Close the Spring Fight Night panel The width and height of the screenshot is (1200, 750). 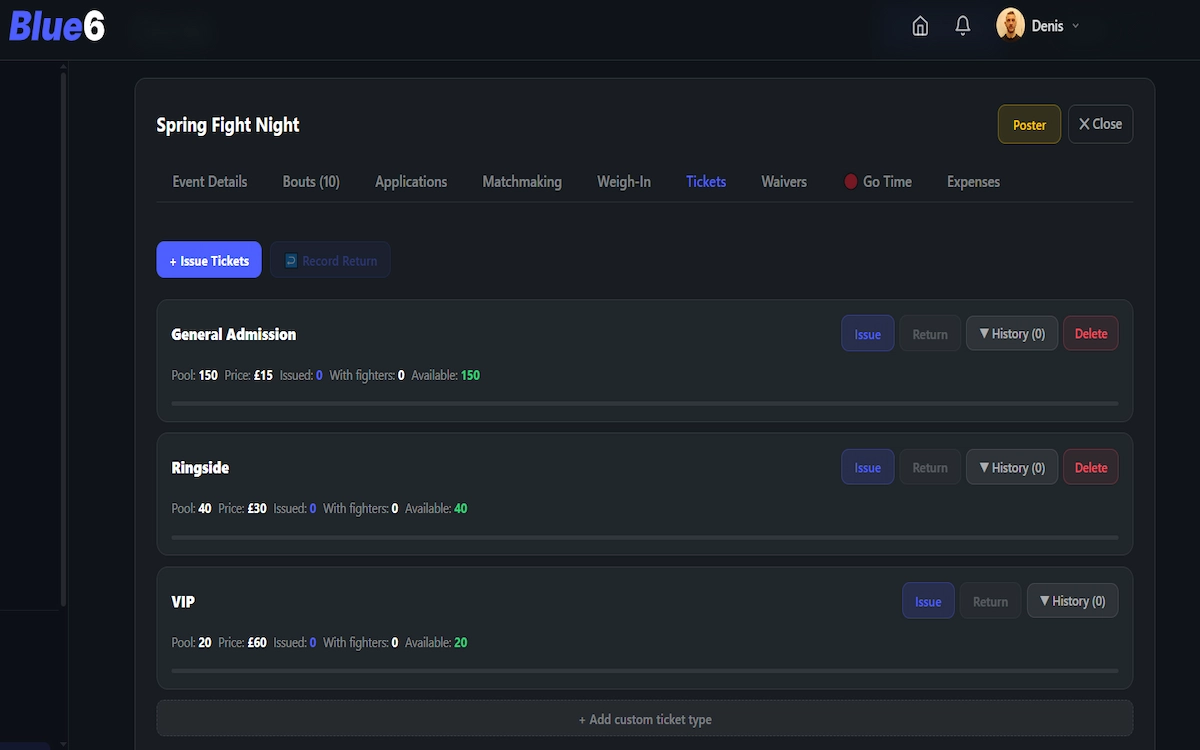(x=1100, y=124)
